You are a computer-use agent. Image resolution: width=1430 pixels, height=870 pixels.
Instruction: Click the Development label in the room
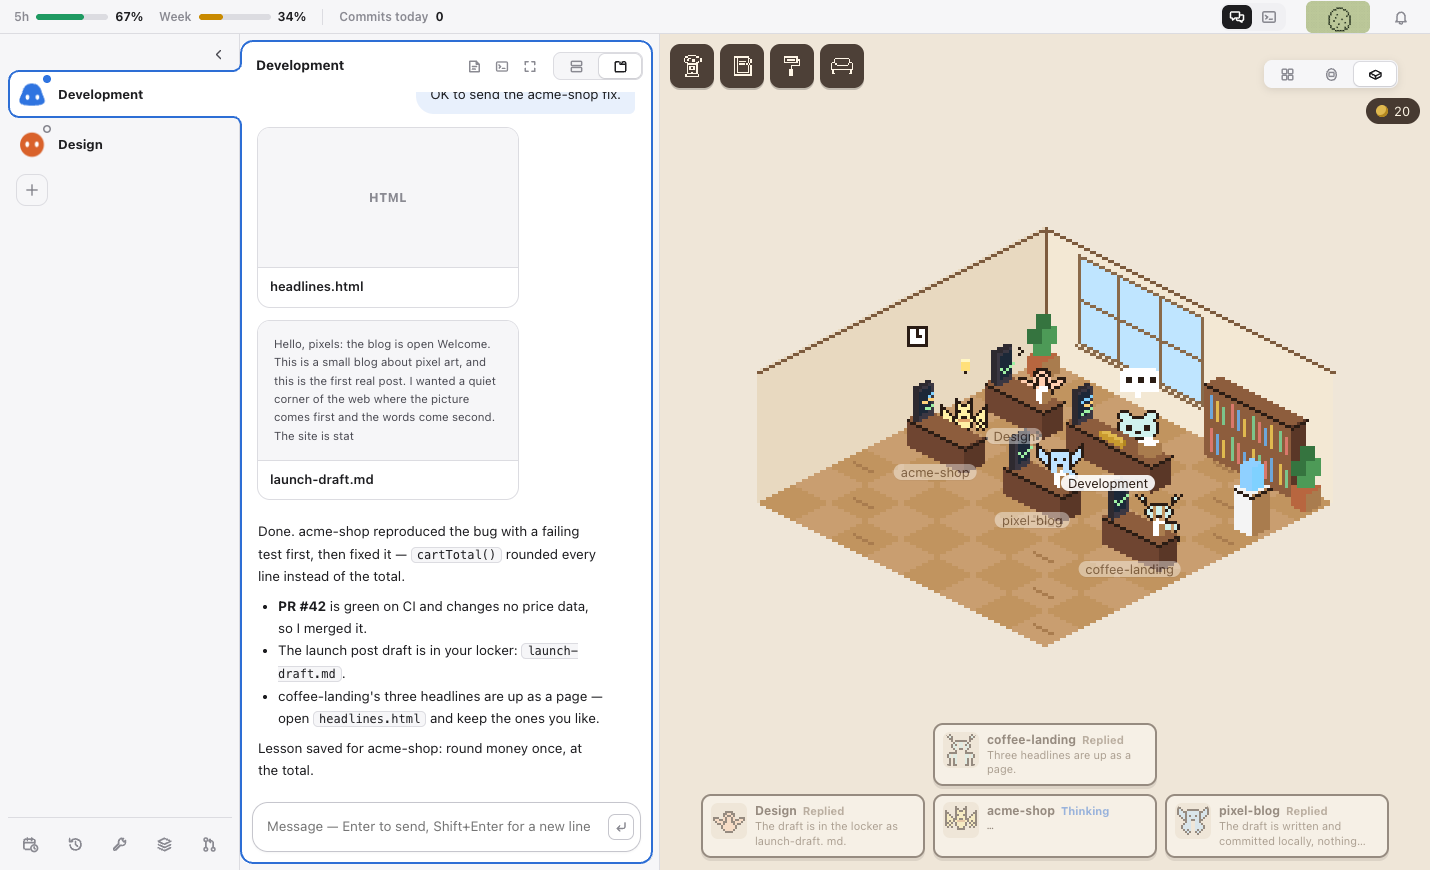(x=1108, y=483)
